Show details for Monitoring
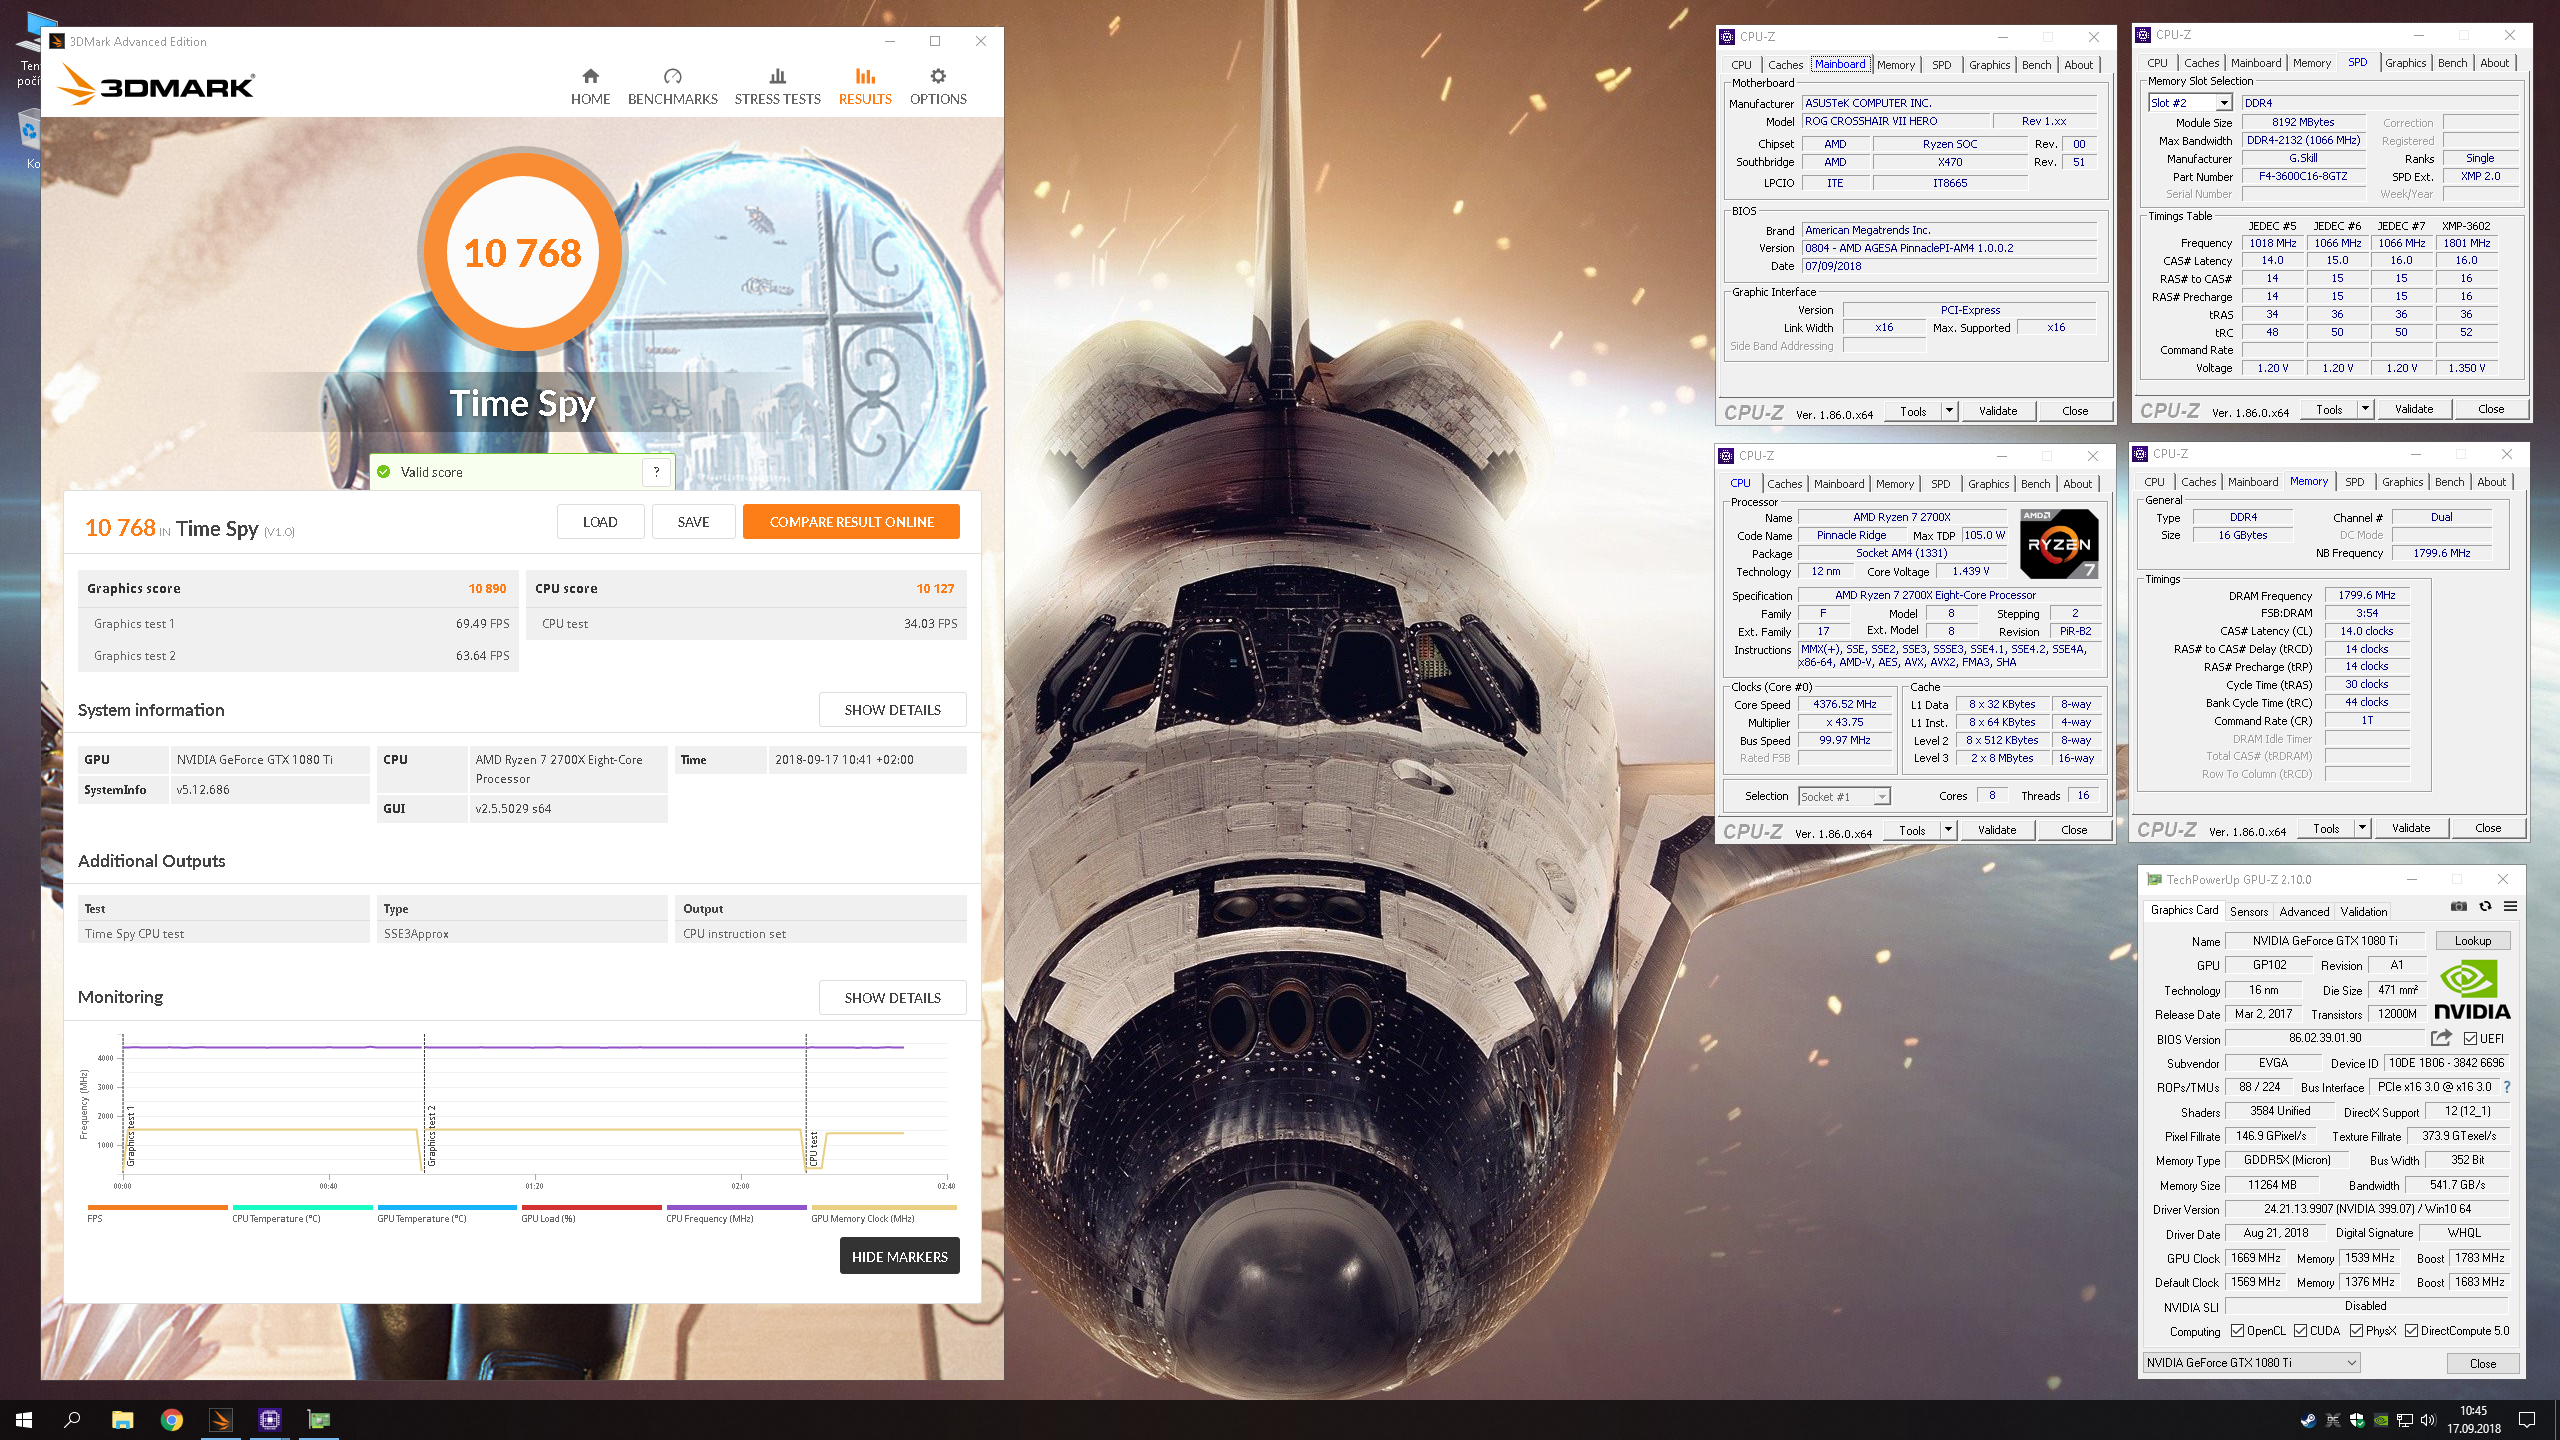Viewport: 2560px width, 1440px height. tap(892, 998)
